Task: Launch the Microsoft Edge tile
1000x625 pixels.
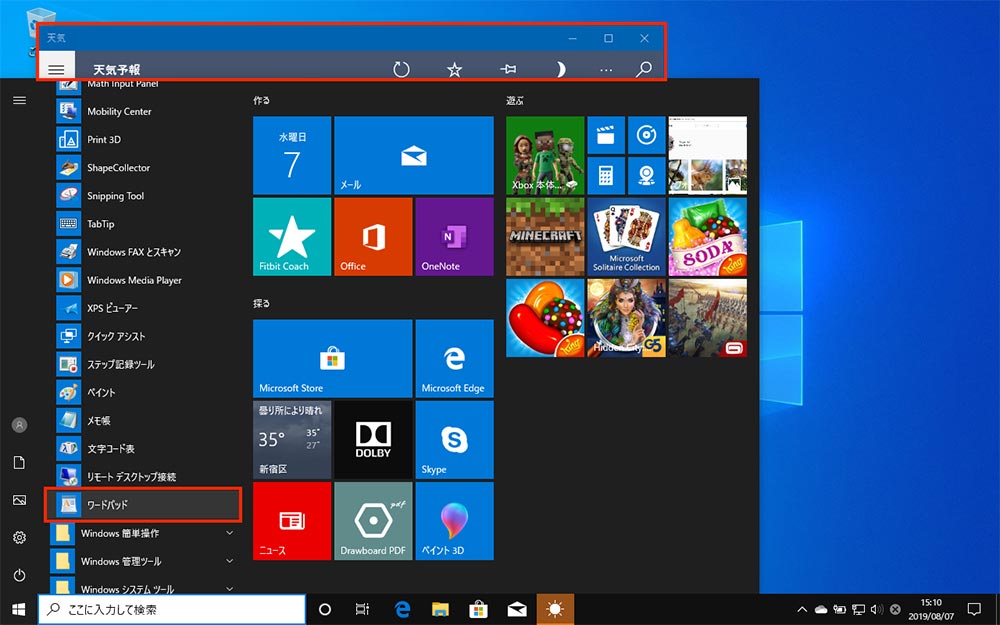Action: [x=454, y=358]
